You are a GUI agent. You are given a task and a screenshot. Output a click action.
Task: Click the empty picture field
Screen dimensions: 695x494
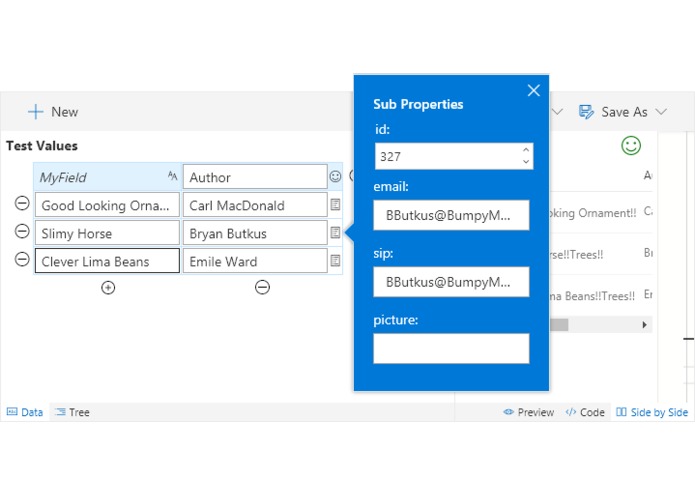(x=451, y=349)
